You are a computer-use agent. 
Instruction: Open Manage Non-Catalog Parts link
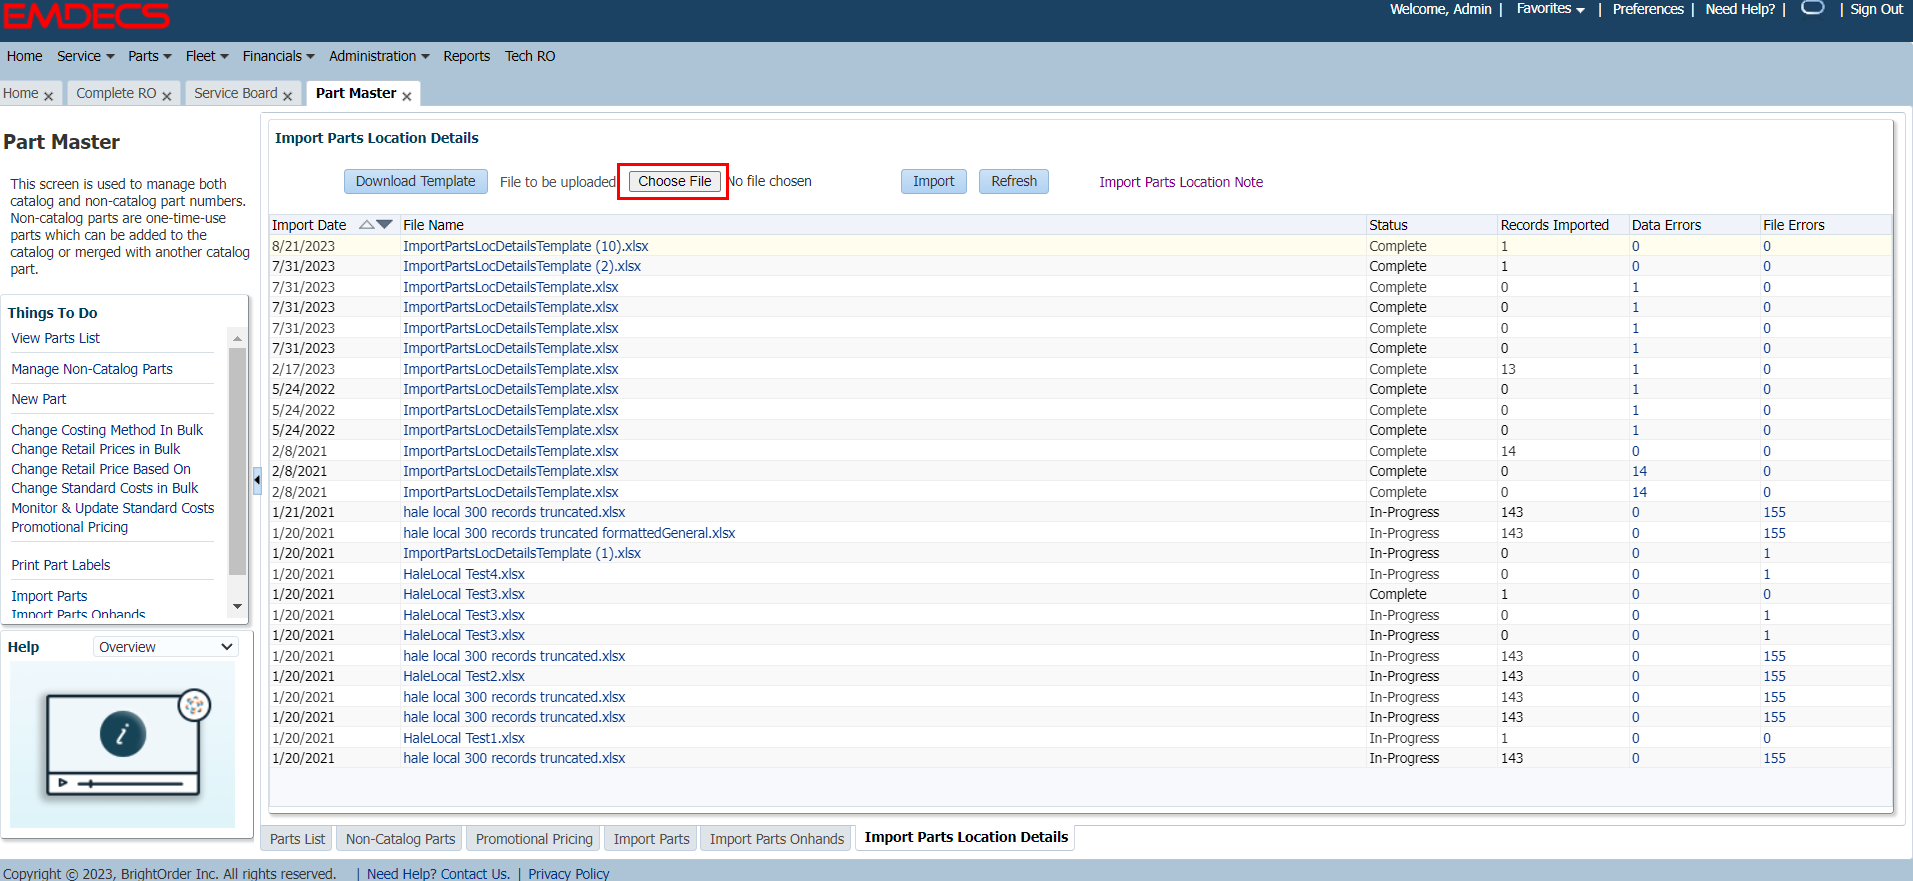92,369
